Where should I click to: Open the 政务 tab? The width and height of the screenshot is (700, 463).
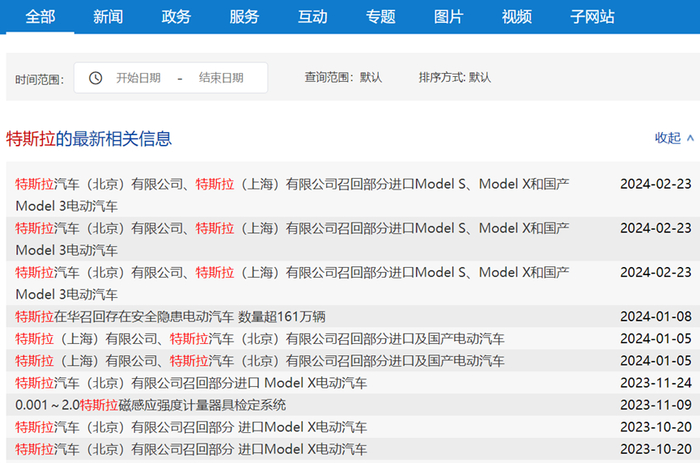point(176,17)
